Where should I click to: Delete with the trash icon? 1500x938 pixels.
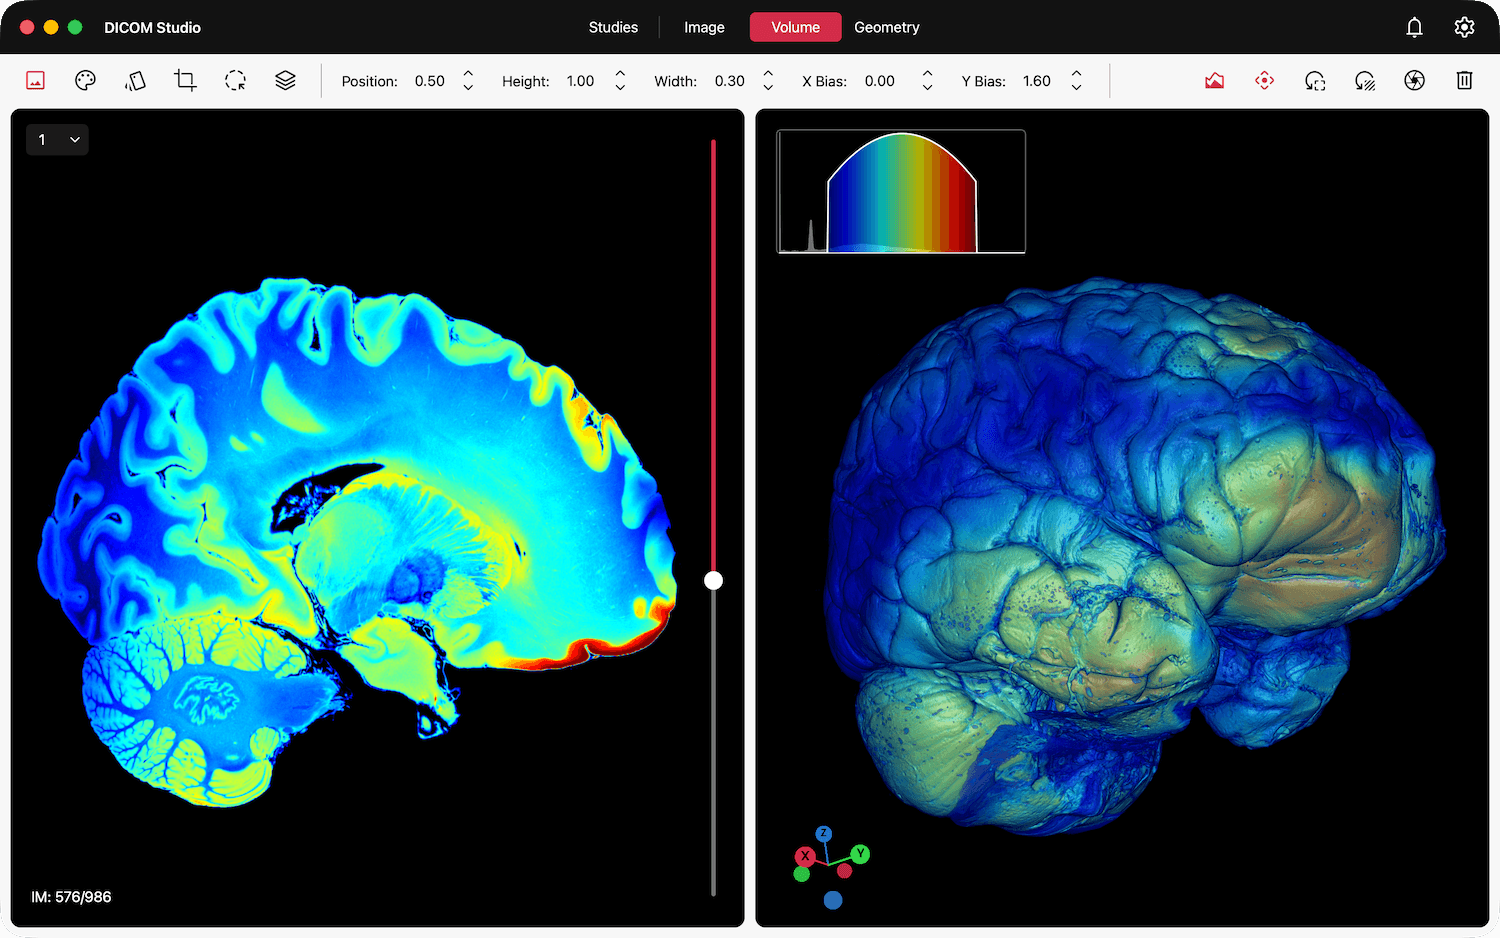[x=1464, y=81]
